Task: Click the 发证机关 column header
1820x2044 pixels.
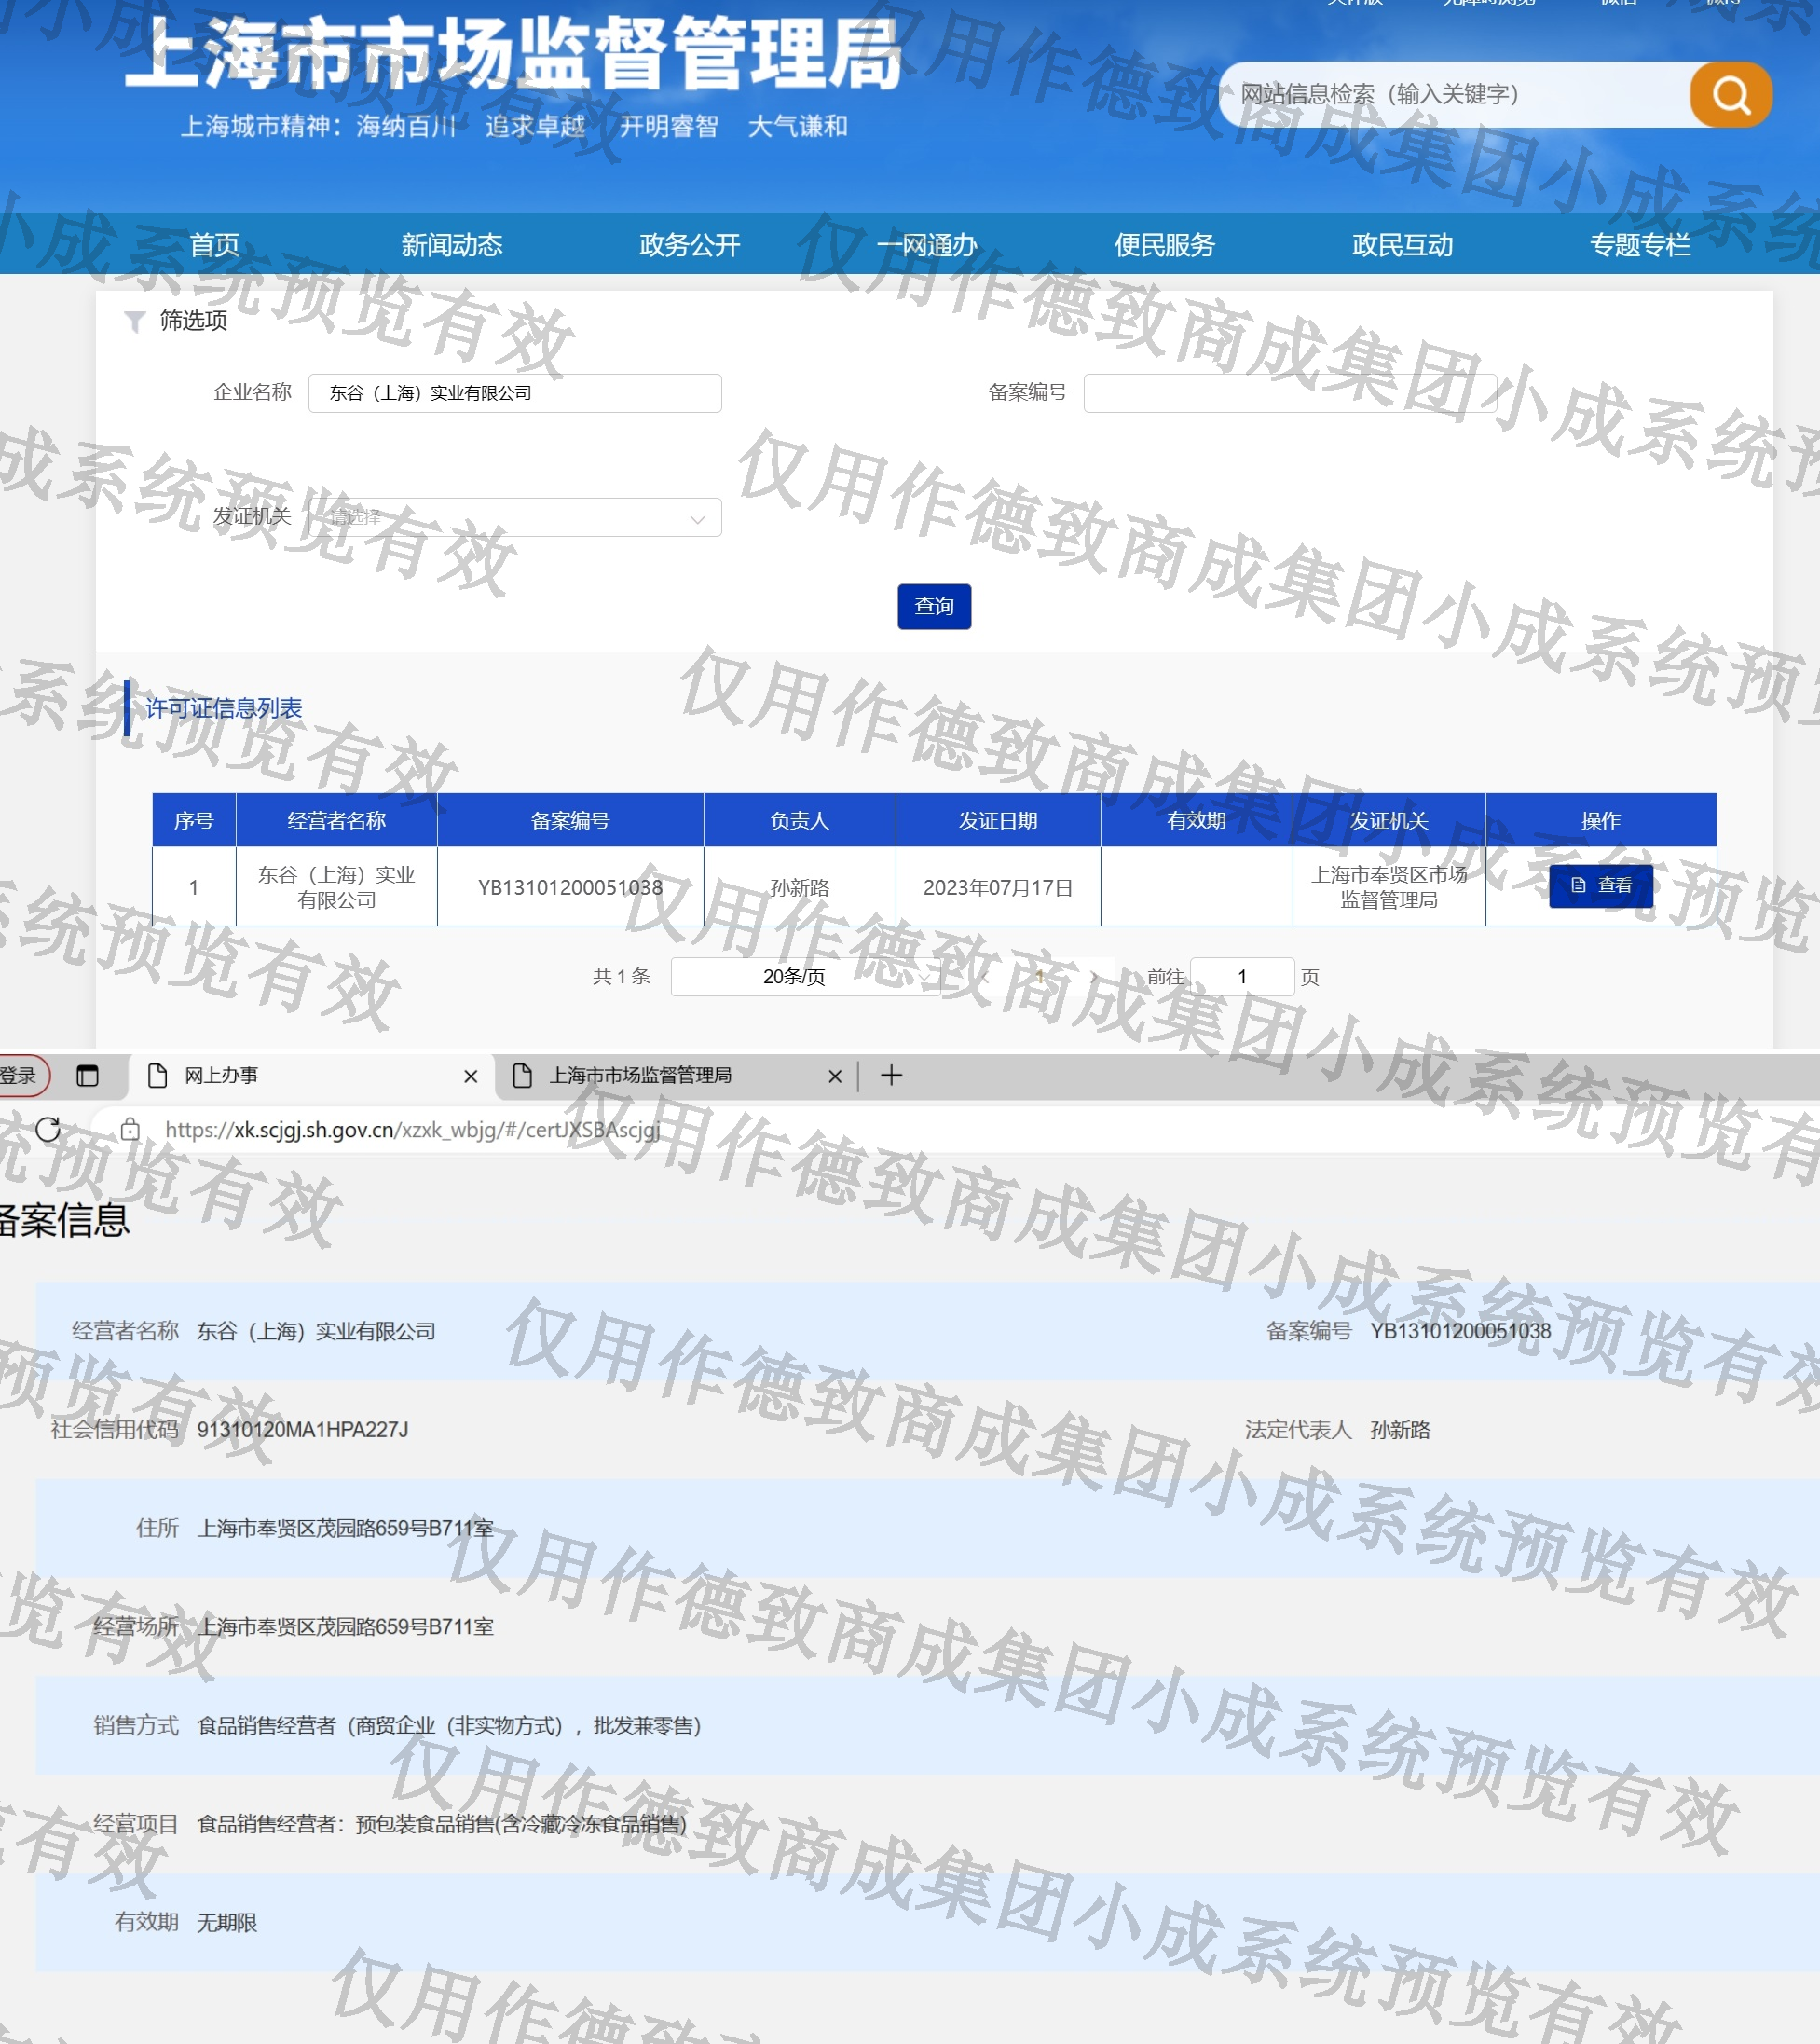Action: point(1389,820)
